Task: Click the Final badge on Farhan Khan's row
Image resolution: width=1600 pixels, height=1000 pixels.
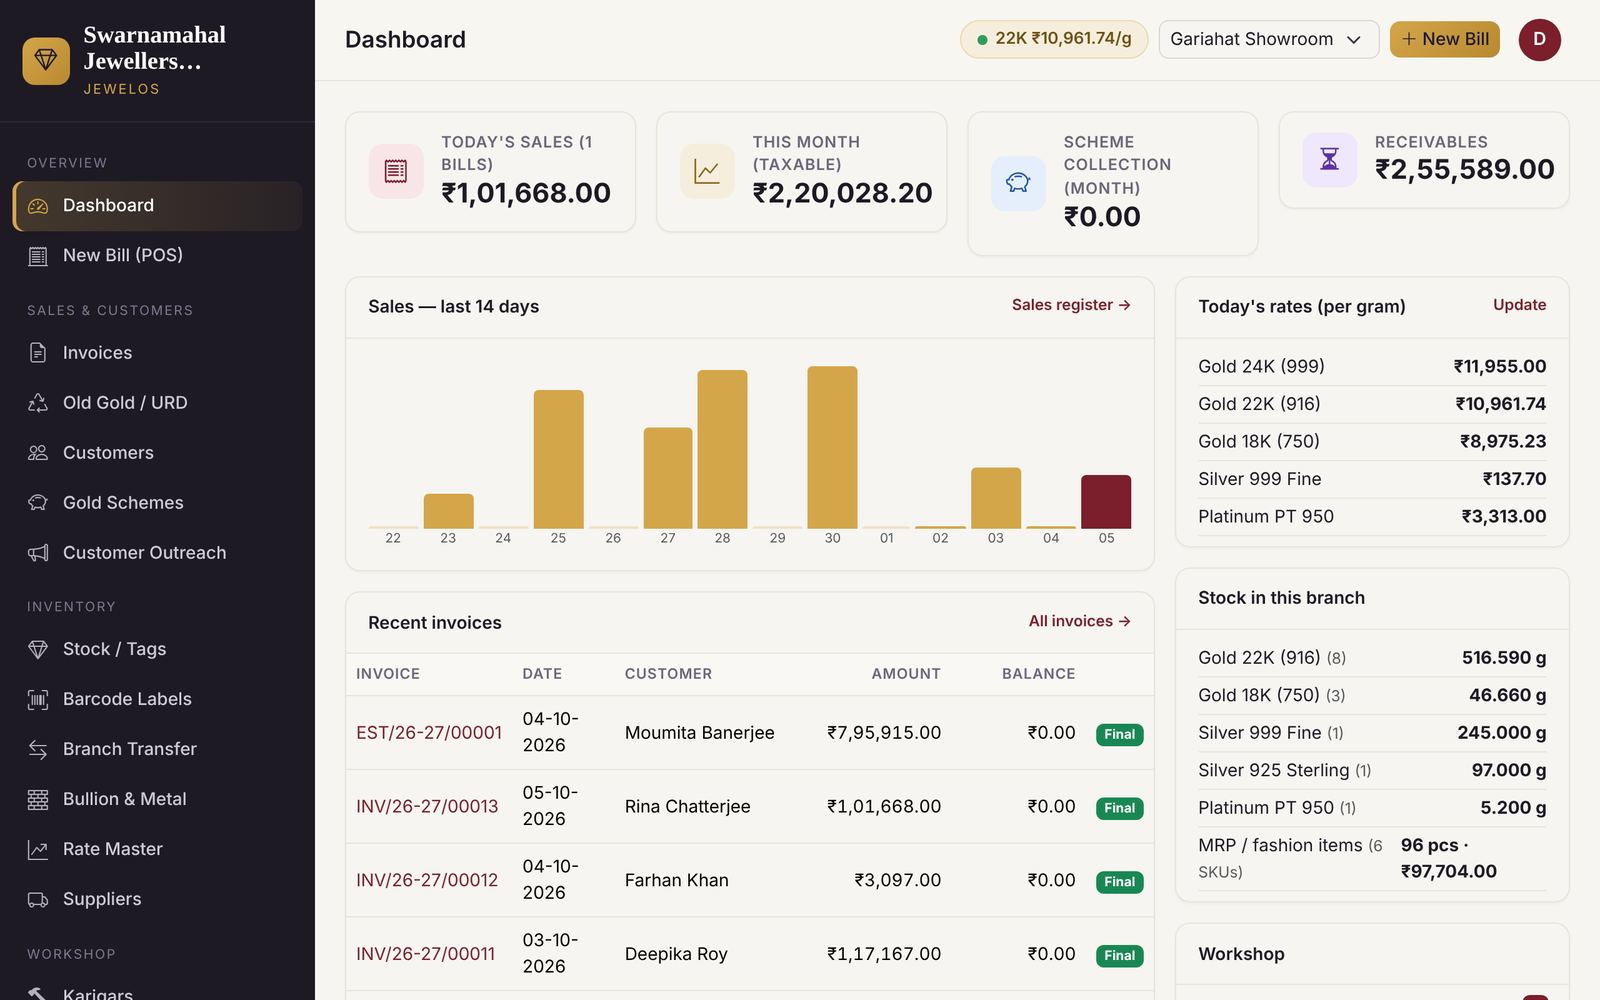Action: pos(1119,882)
